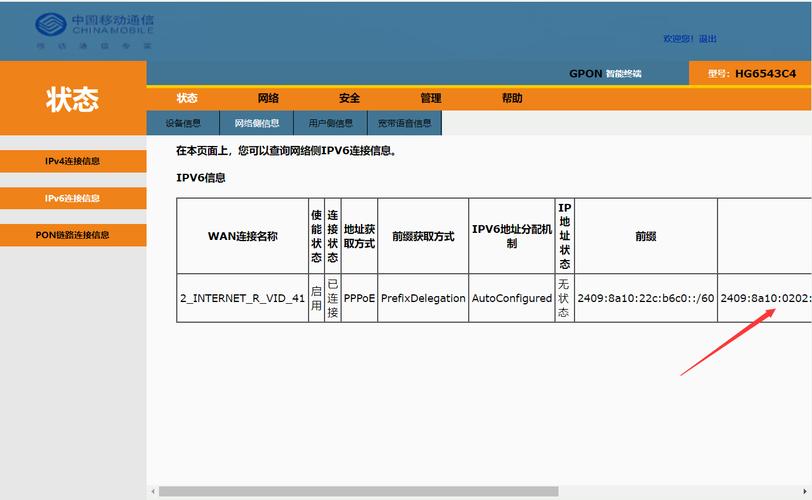Click prefix value 2409:8a10:22c:b6c0::/60
Viewport: 812px width, 500px height.
coord(646,298)
